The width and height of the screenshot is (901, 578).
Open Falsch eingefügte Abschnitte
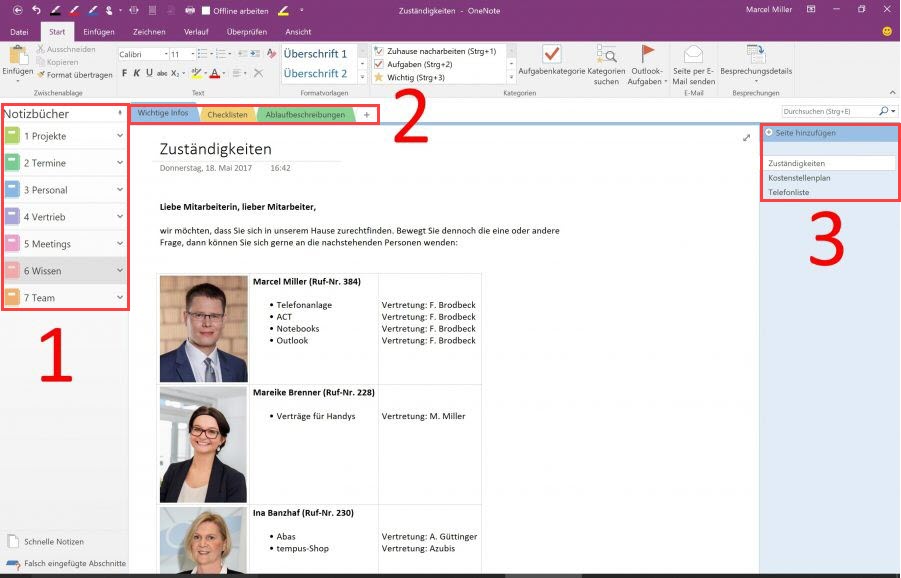(x=66, y=563)
